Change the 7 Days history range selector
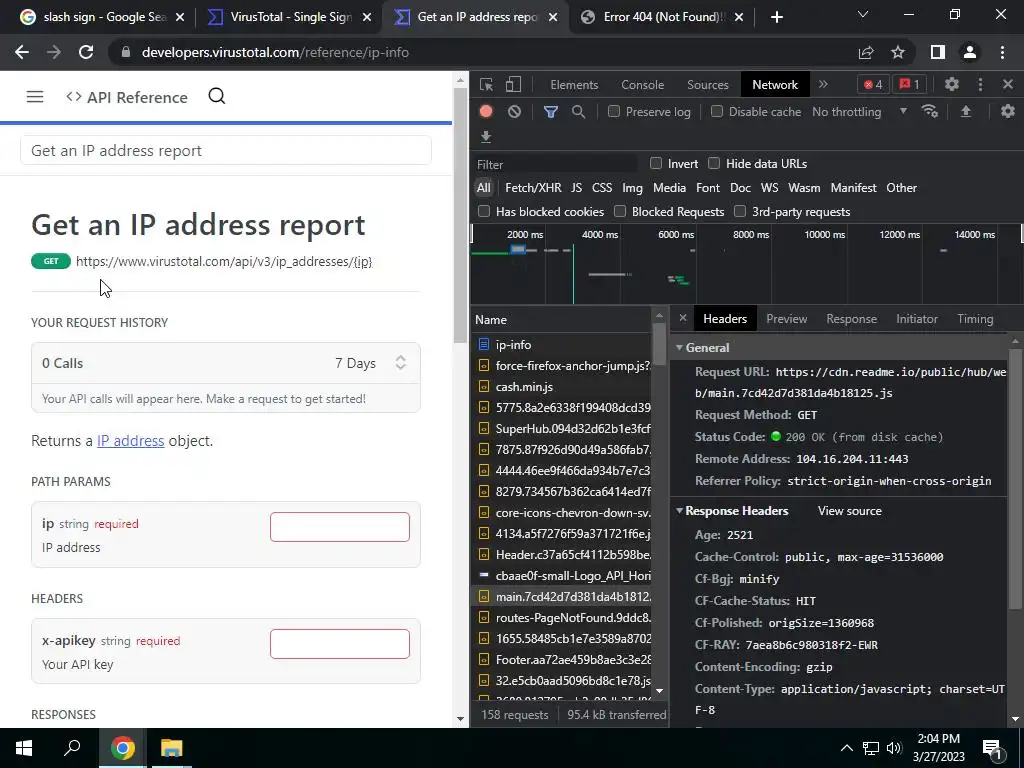 point(371,363)
